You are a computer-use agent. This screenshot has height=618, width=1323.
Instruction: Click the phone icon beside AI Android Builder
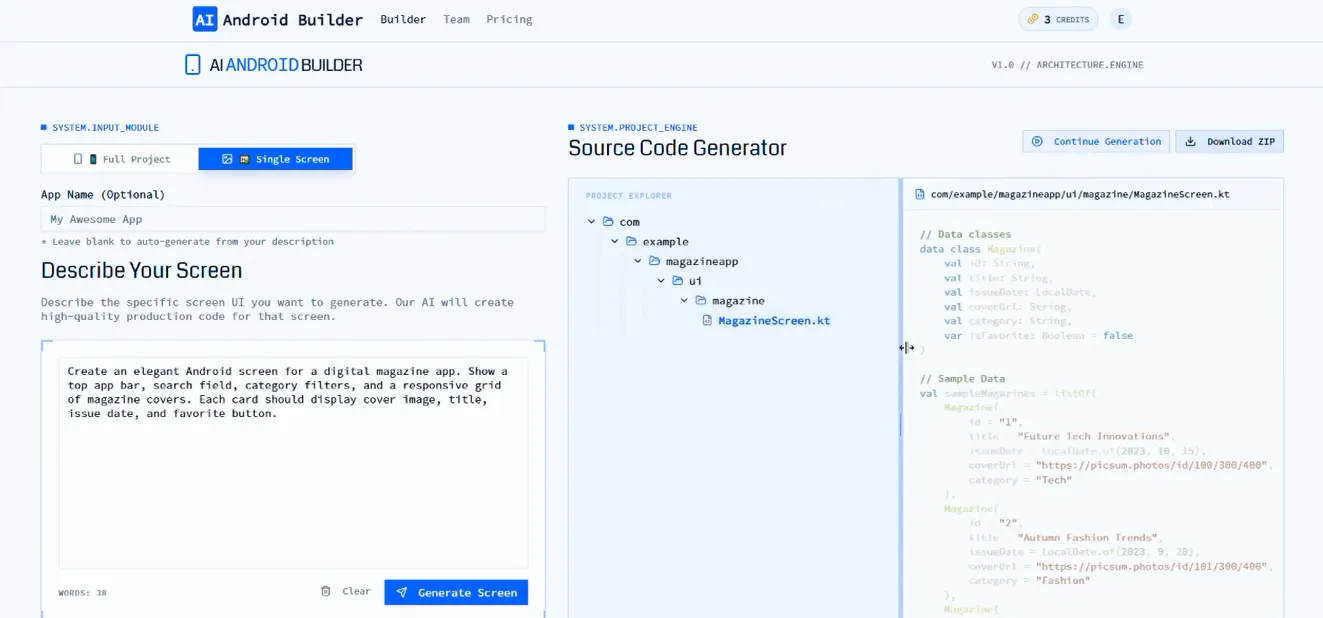click(193, 65)
